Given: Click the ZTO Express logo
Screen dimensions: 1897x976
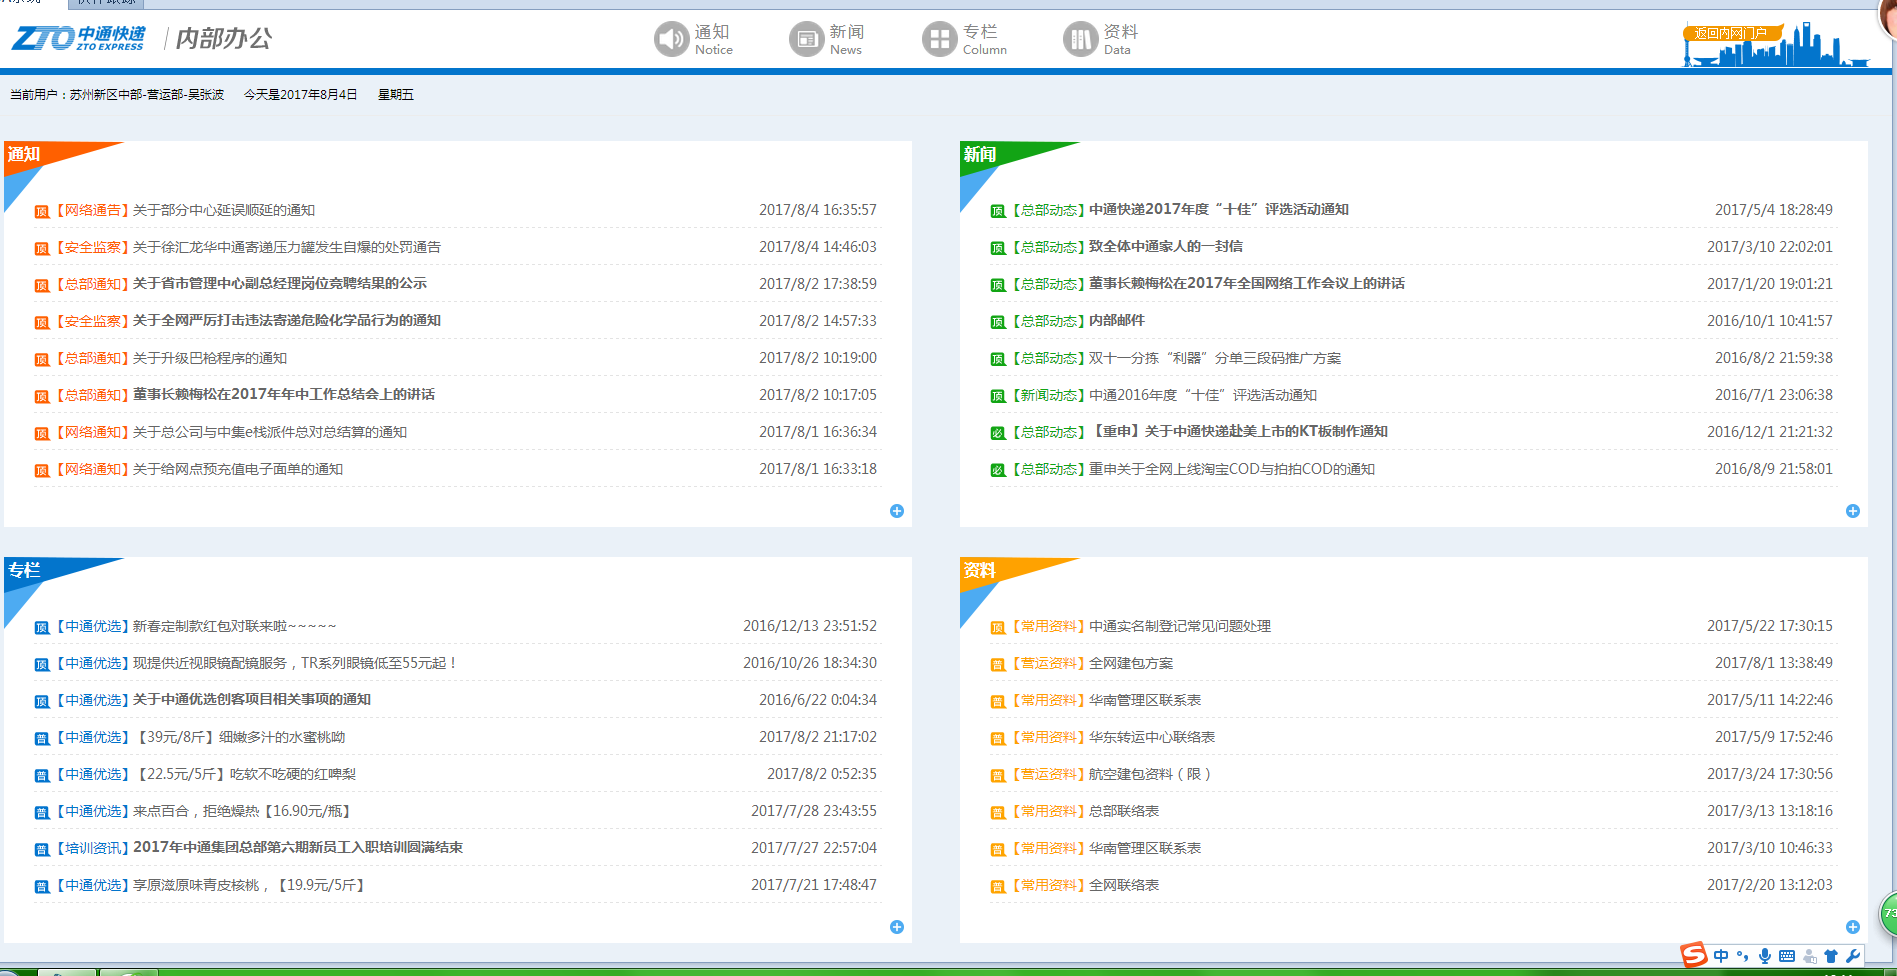Looking at the screenshot, I should click(x=79, y=39).
